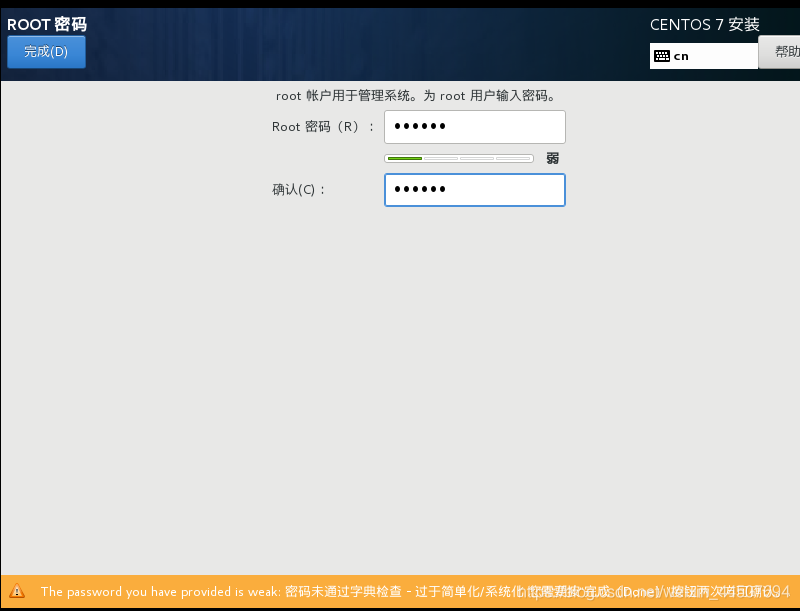
Task: Click the 确认(C) label
Action: pyautogui.click(x=298, y=190)
